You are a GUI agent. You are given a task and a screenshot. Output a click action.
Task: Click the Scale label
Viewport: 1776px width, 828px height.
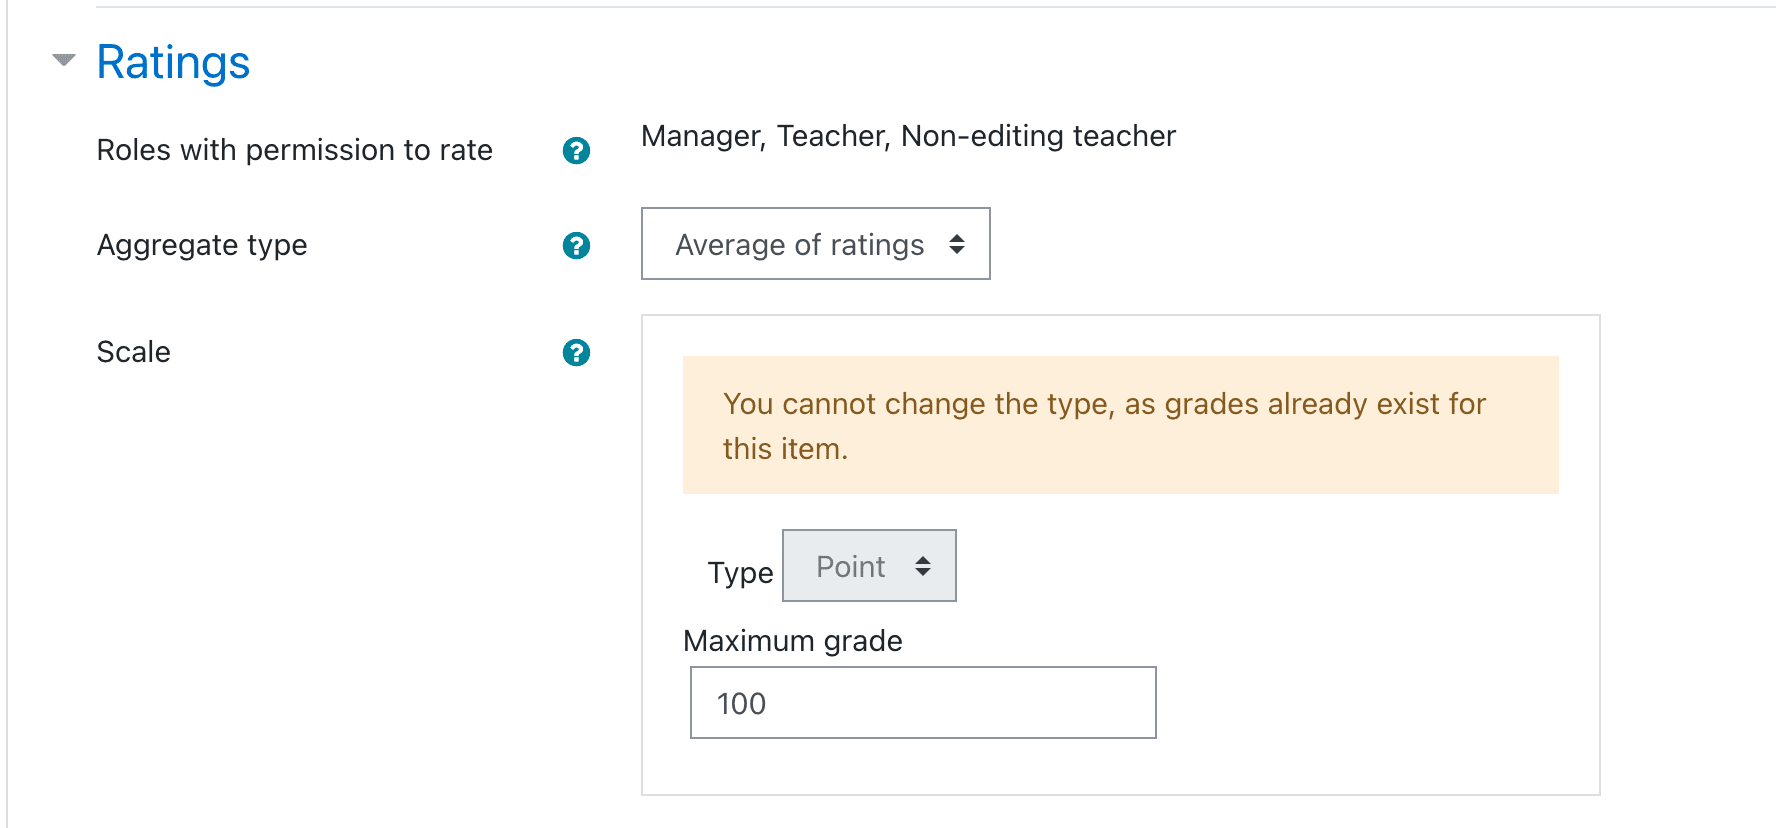[134, 352]
